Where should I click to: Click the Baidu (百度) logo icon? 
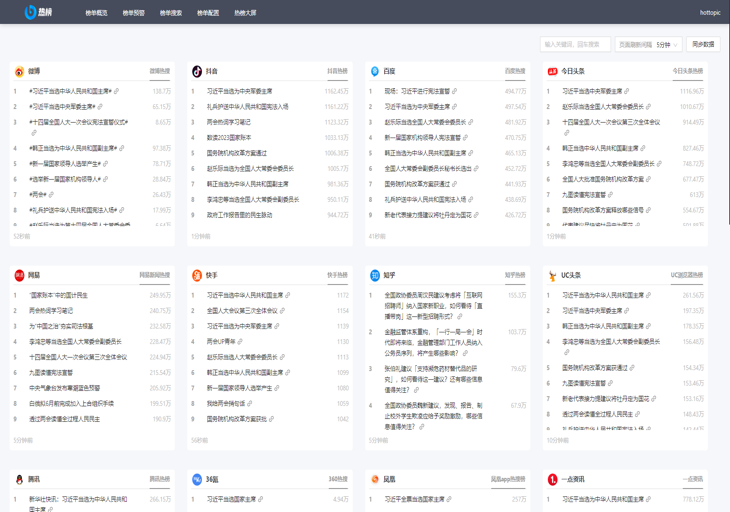(375, 71)
